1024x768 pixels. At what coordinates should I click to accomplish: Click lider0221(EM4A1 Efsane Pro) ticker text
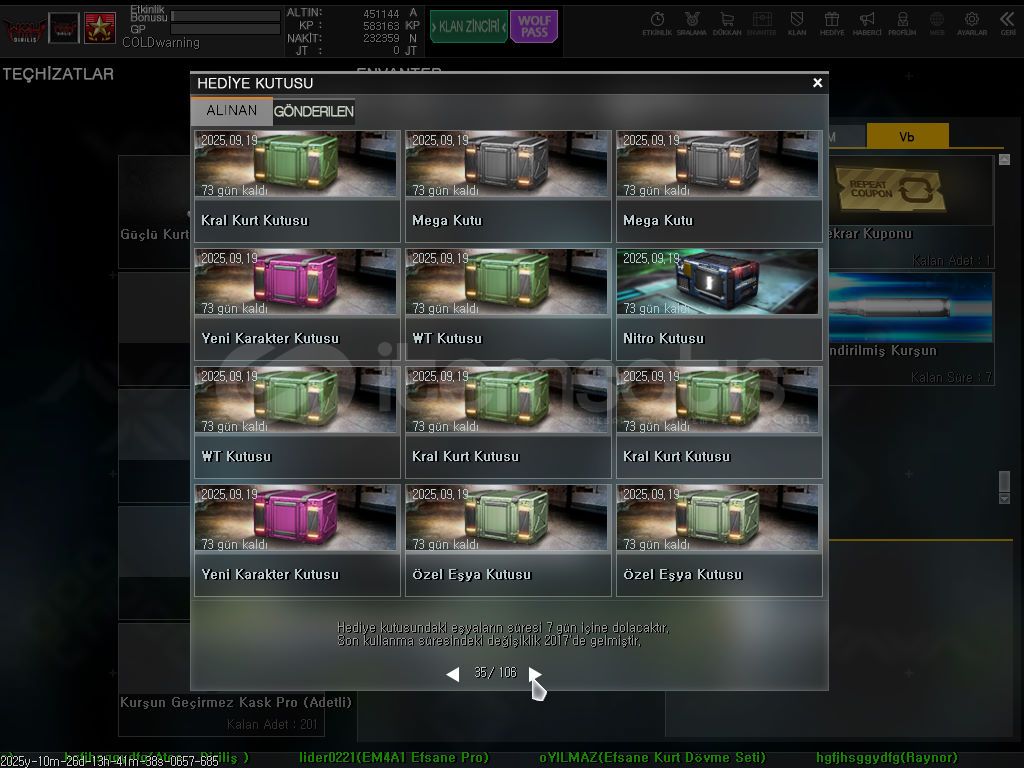tap(394, 758)
